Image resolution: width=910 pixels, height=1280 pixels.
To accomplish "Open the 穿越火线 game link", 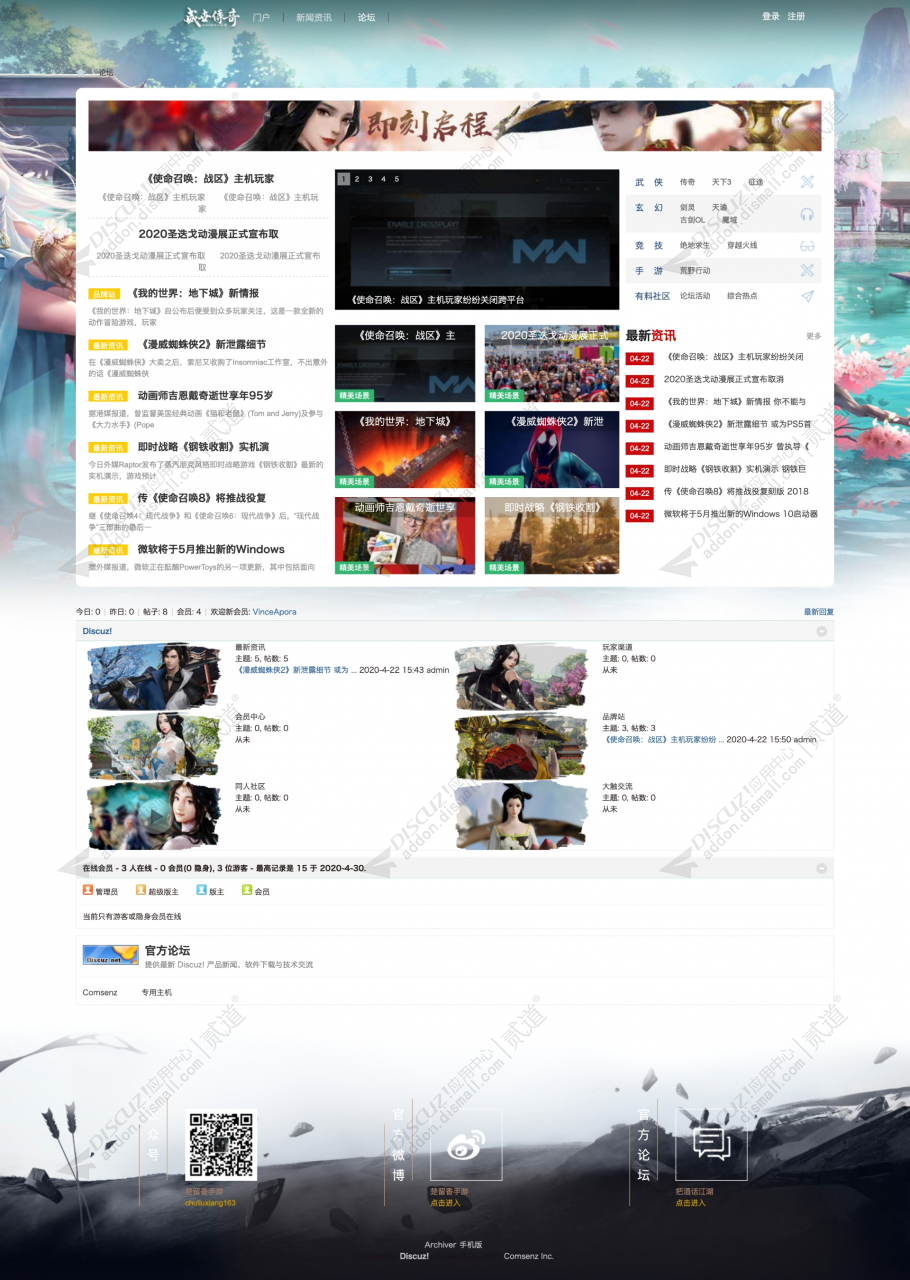I will pyautogui.click(x=742, y=245).
